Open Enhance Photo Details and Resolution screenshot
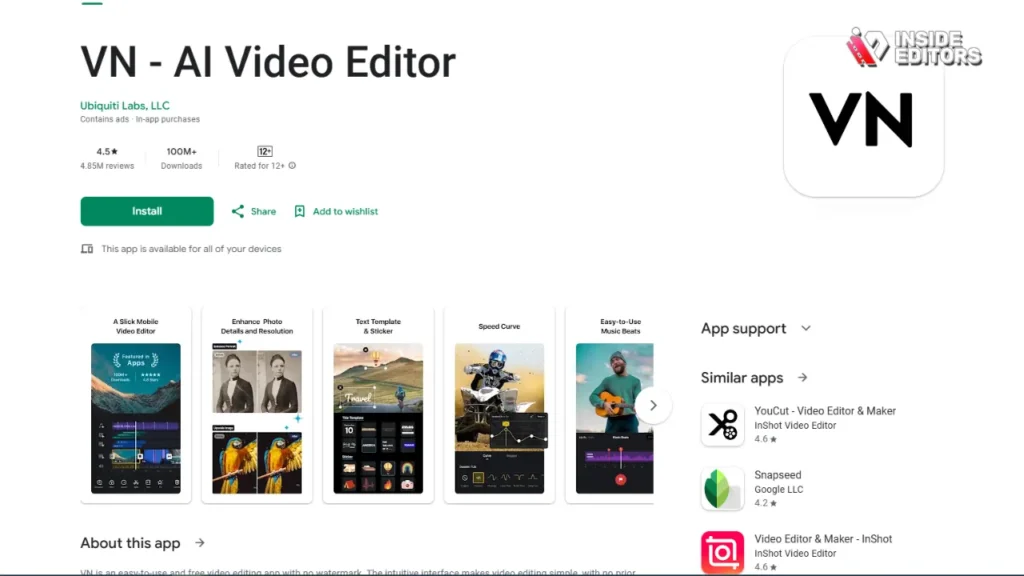Screen dimensions: 1024x576 (x=257, y=405)
